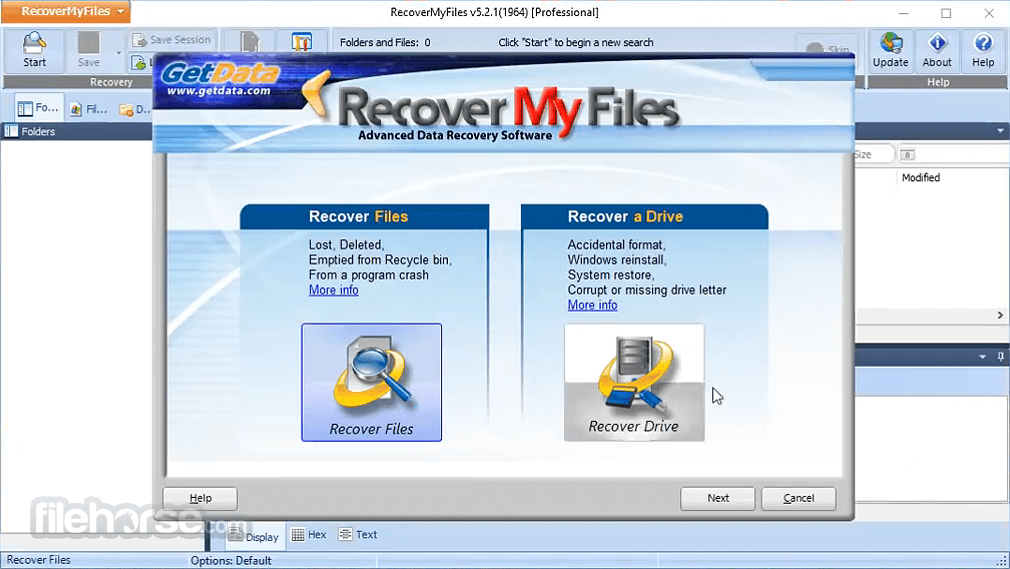Expand the Save button dropdown arrow
1010x569 pixels.
118,53
